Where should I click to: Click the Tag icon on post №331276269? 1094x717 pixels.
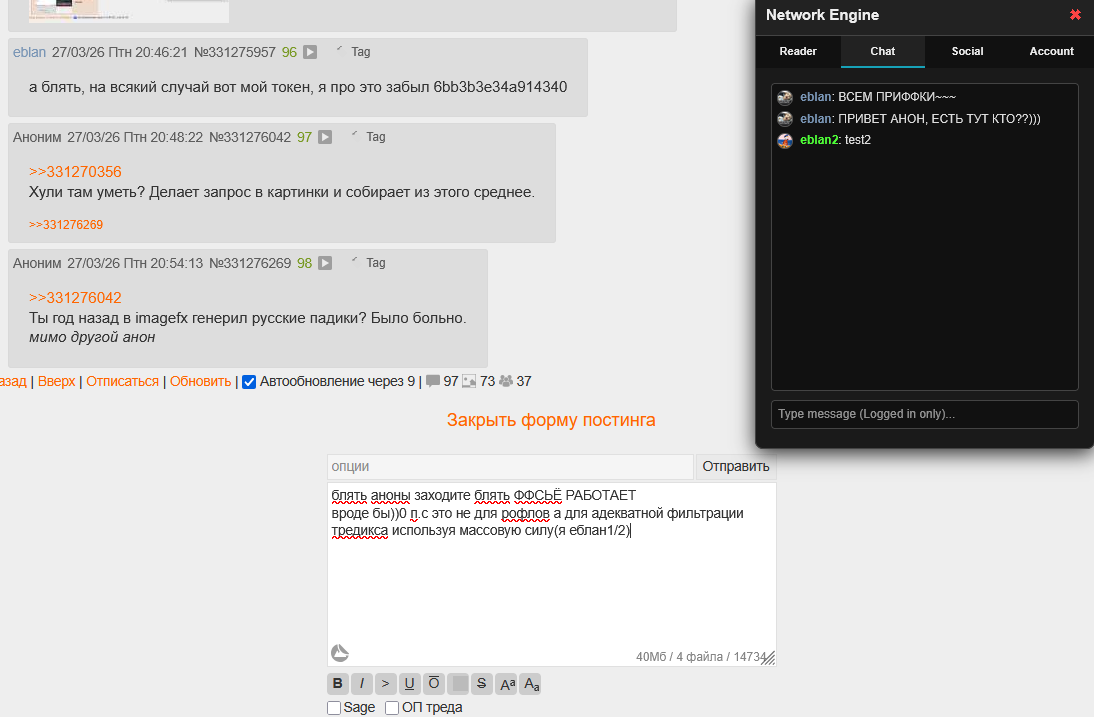tap(354, 260)
